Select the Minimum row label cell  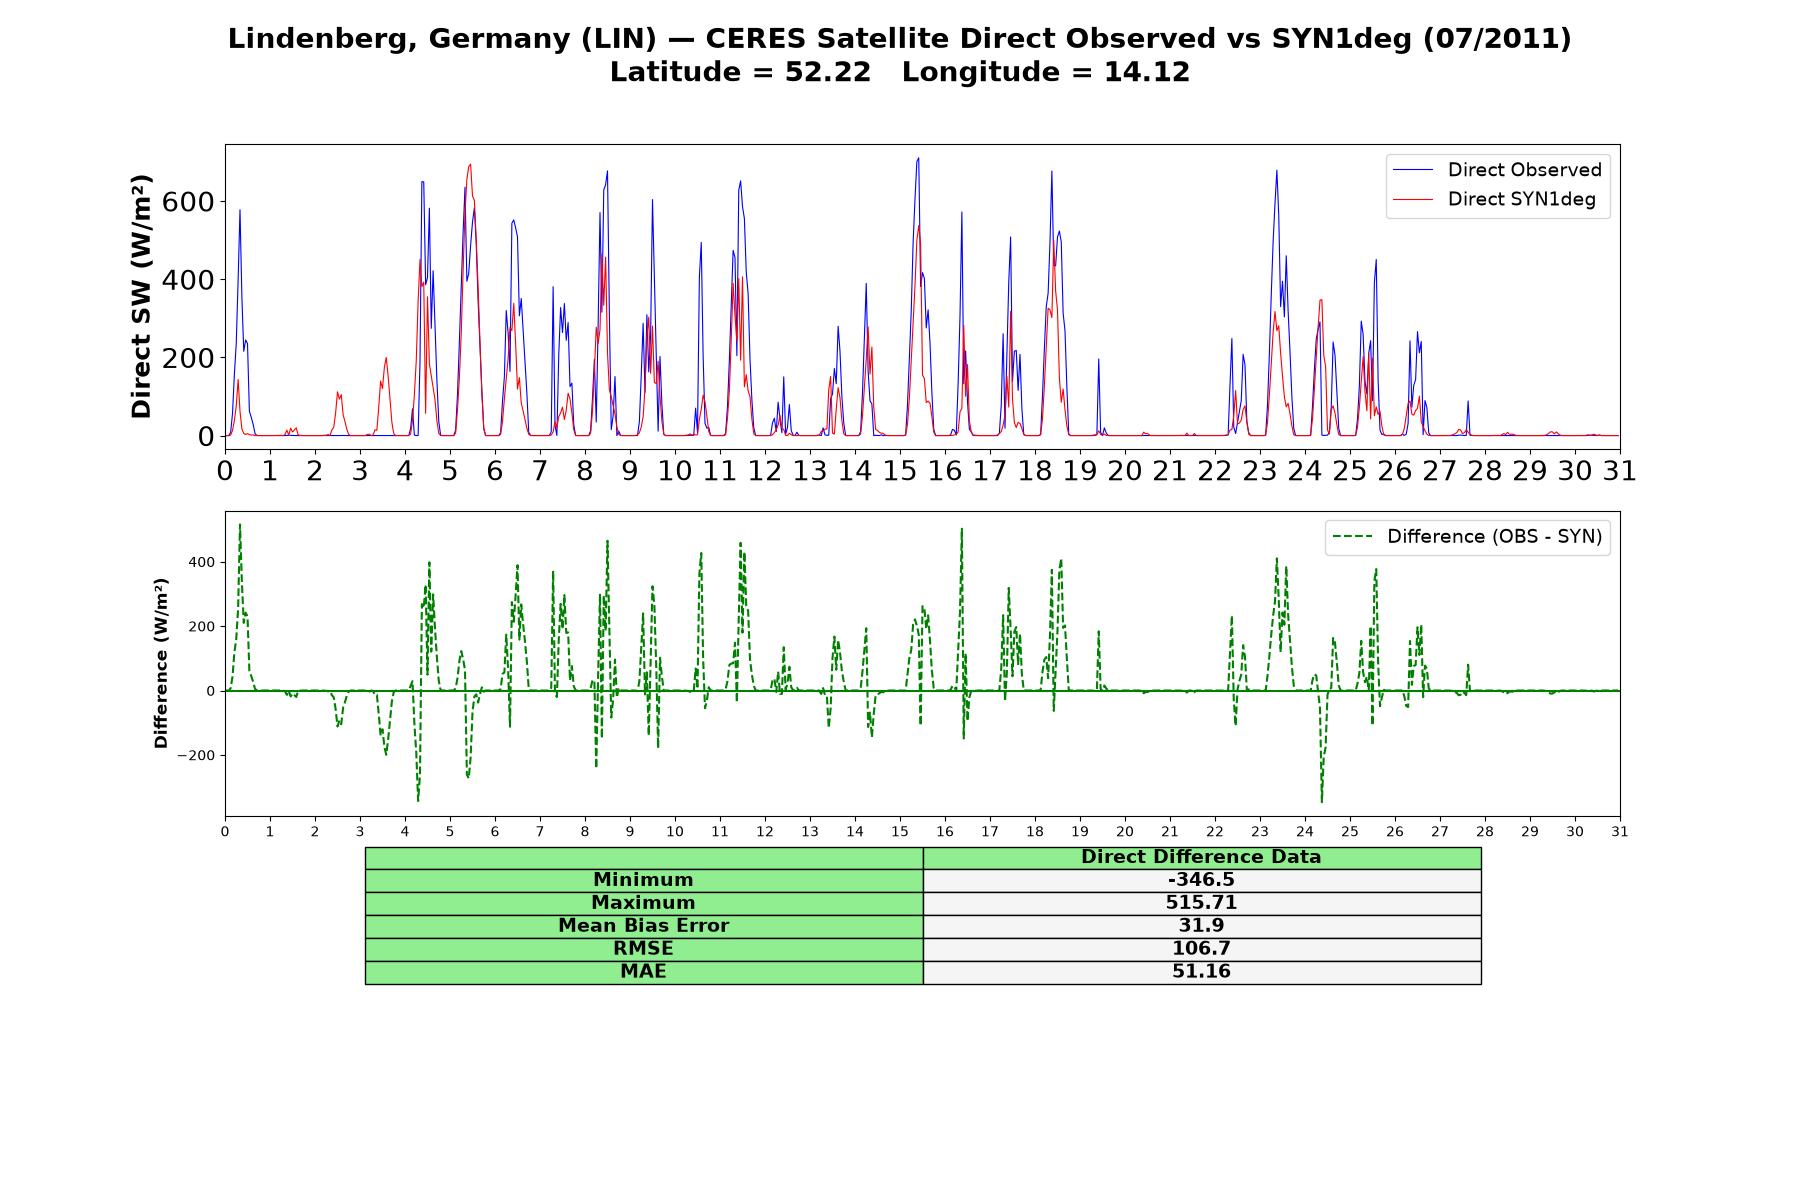tap(643, 880)
